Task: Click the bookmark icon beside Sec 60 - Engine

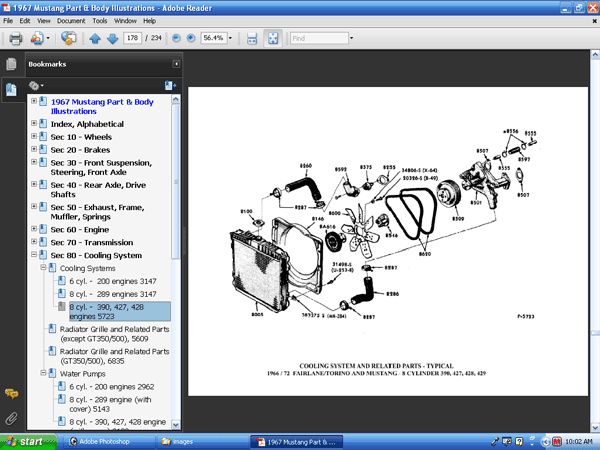Action: coord(43,229)
